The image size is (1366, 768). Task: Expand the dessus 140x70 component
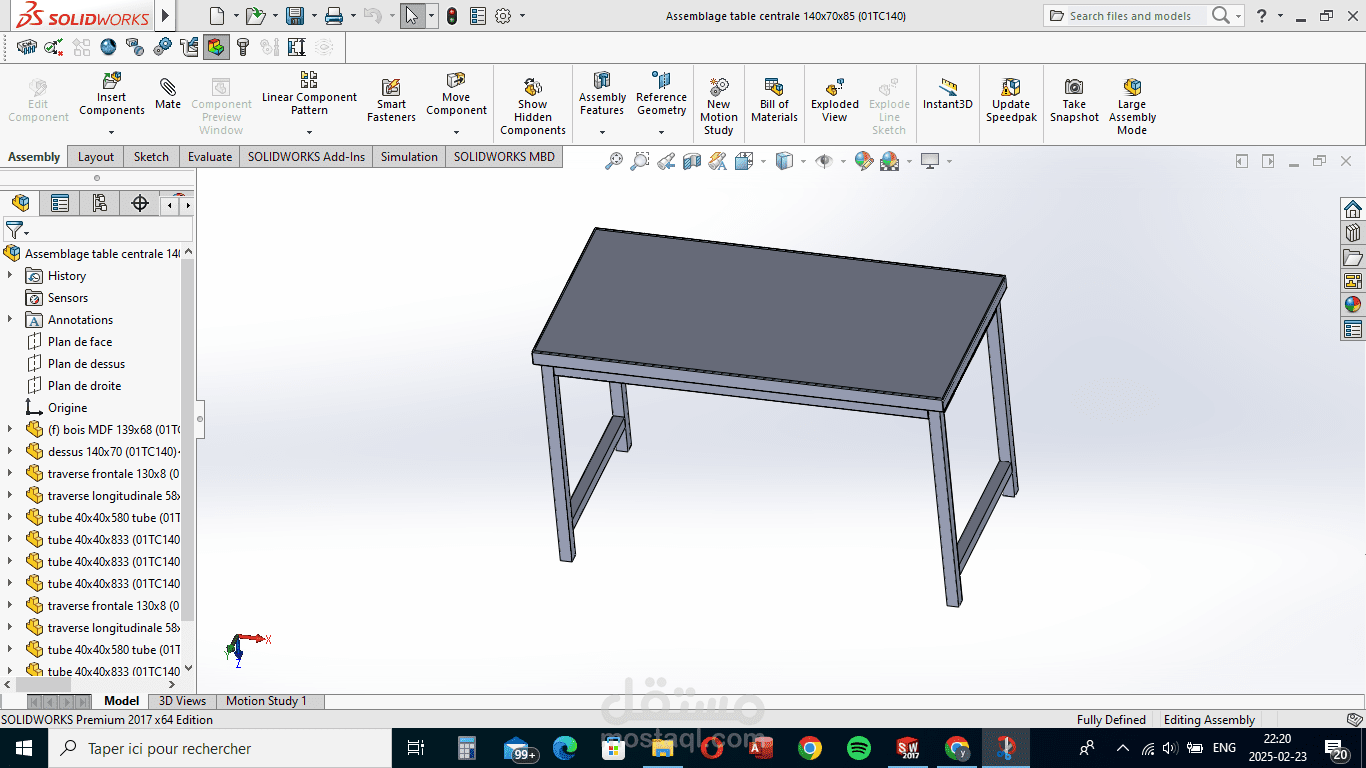click(10, 451)
